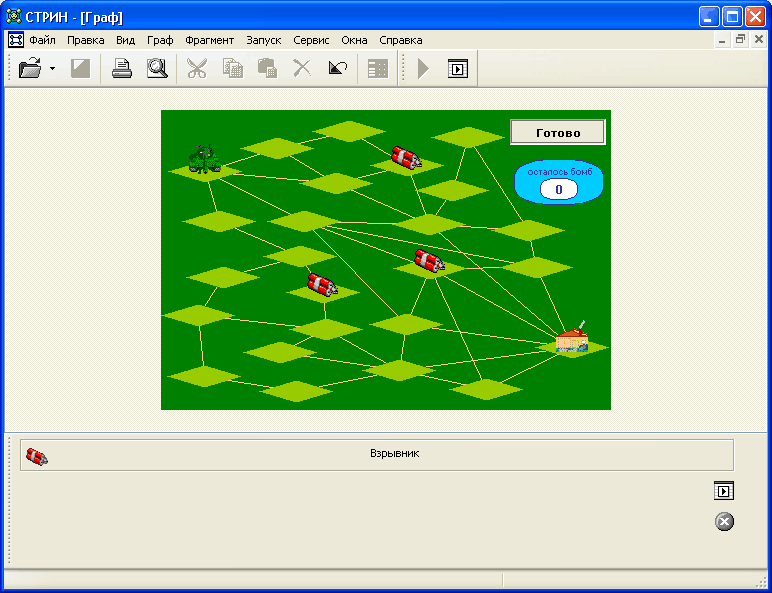Viewport: 772px width, 593px height.
Task: Select the dynamite nearest the Готово button
Action: (x=406, y=157)
